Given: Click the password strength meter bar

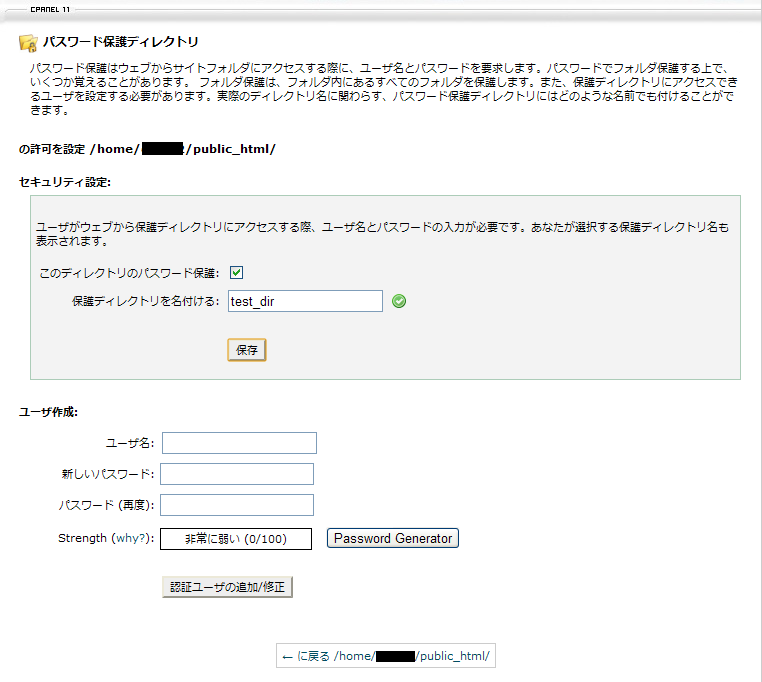Looking at the screenshot, I should point(236,539).
